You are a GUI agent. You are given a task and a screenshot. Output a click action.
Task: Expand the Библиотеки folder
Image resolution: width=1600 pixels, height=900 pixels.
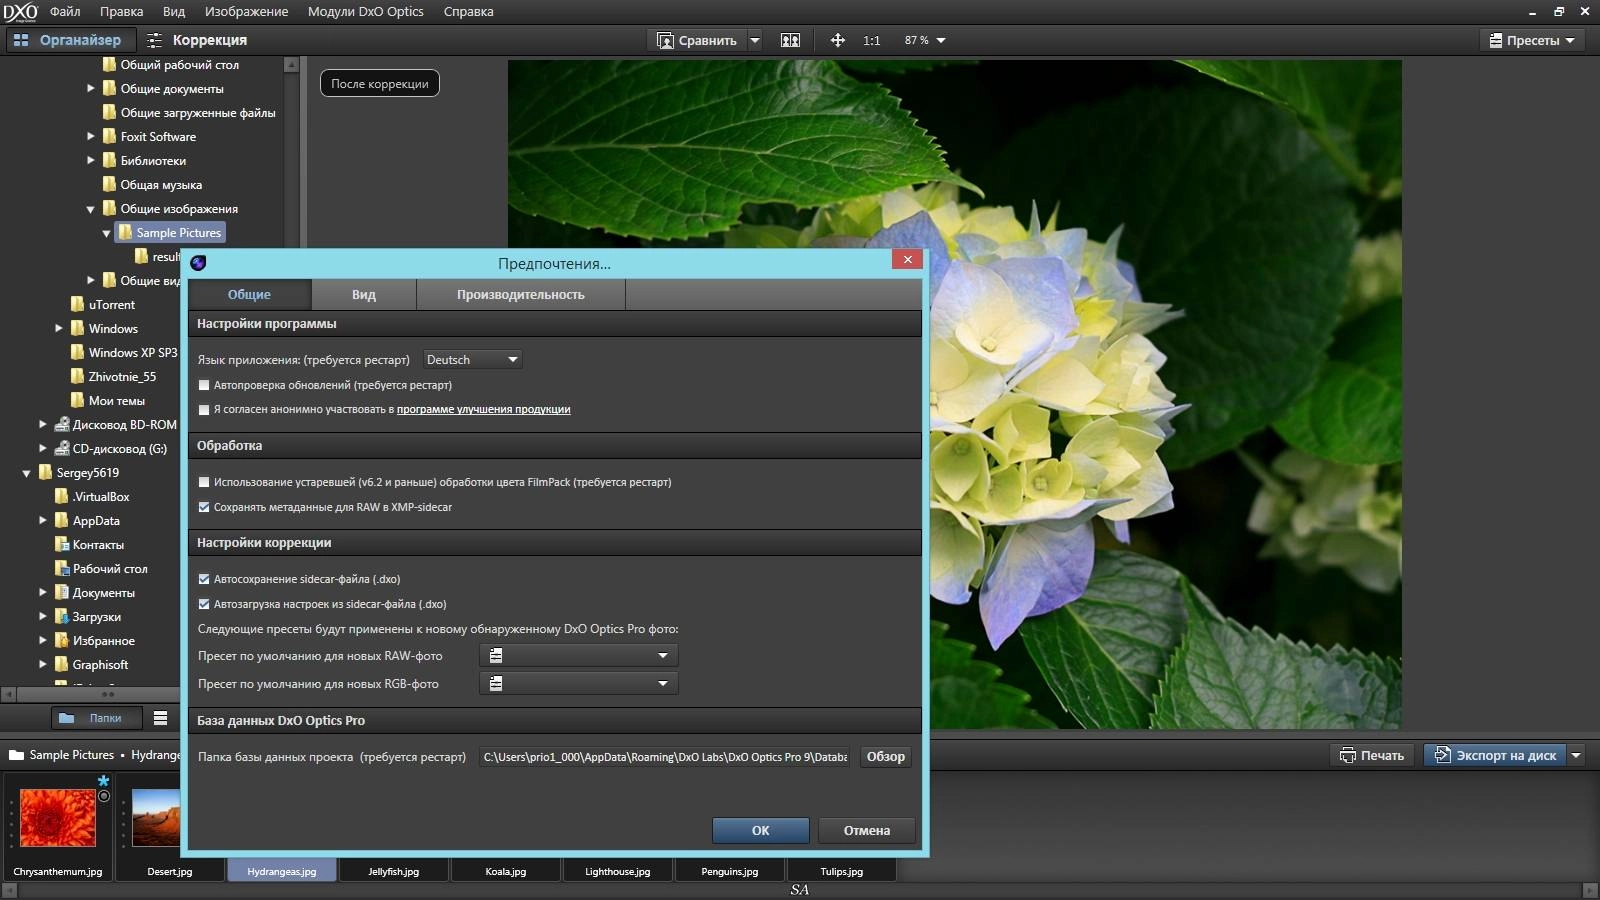pos(91,160)
